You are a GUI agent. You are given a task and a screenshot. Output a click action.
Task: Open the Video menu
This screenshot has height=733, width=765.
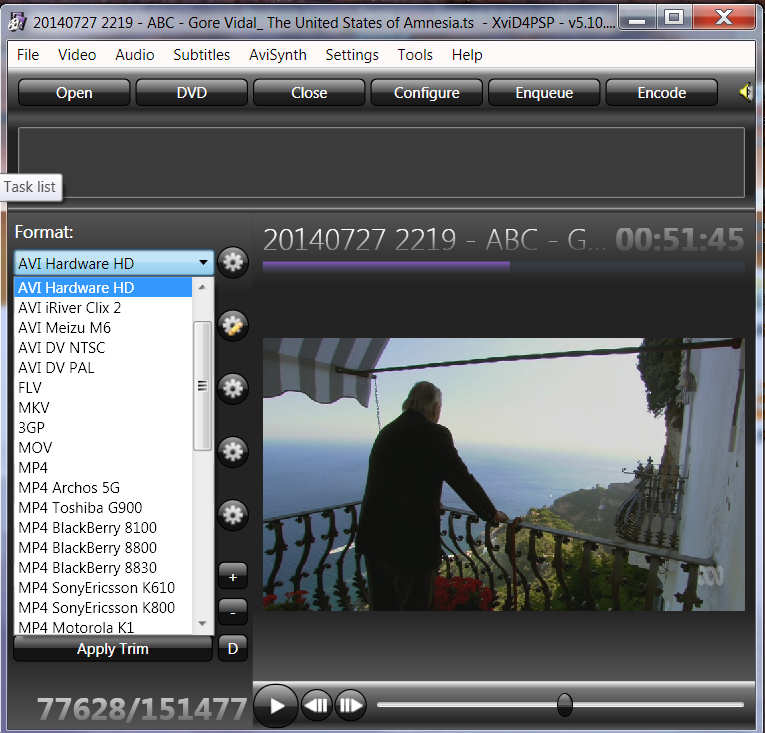click(x=77, y=55)
